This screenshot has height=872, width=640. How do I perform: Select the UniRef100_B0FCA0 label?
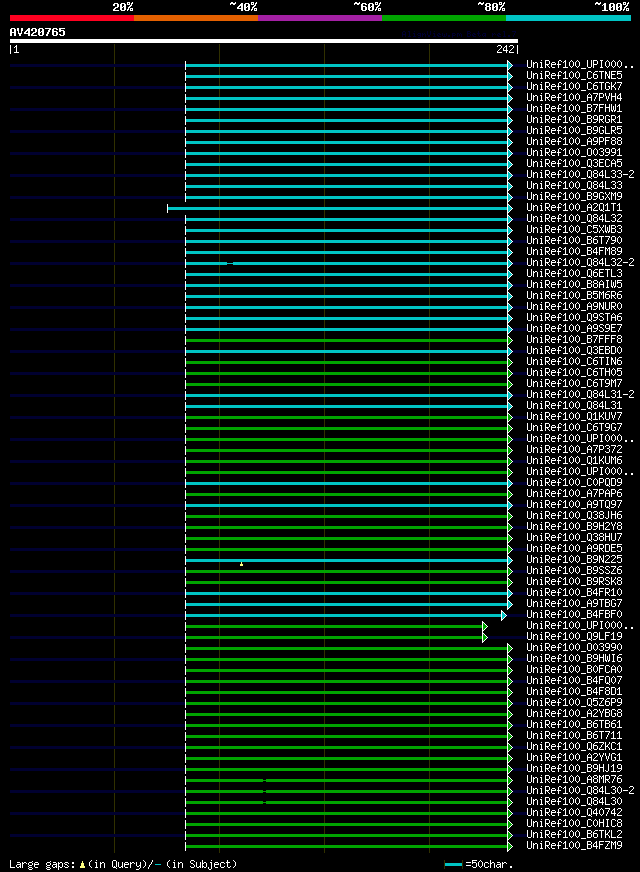(x=574, y=670)
